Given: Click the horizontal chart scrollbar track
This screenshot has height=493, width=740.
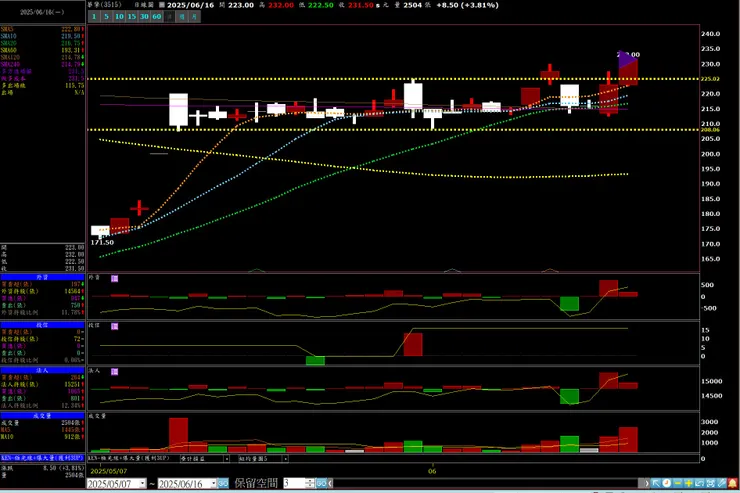Looking at the screenshot, I should pyautogui.click(x=488, y=484).
